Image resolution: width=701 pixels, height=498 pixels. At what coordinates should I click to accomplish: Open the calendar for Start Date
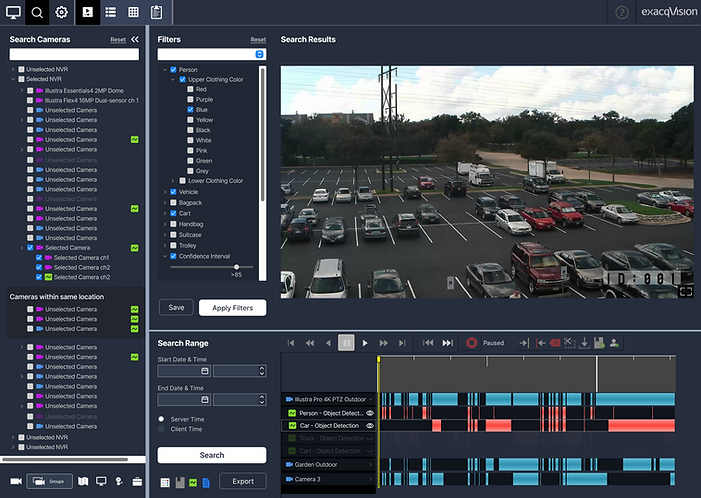[205, 371]
